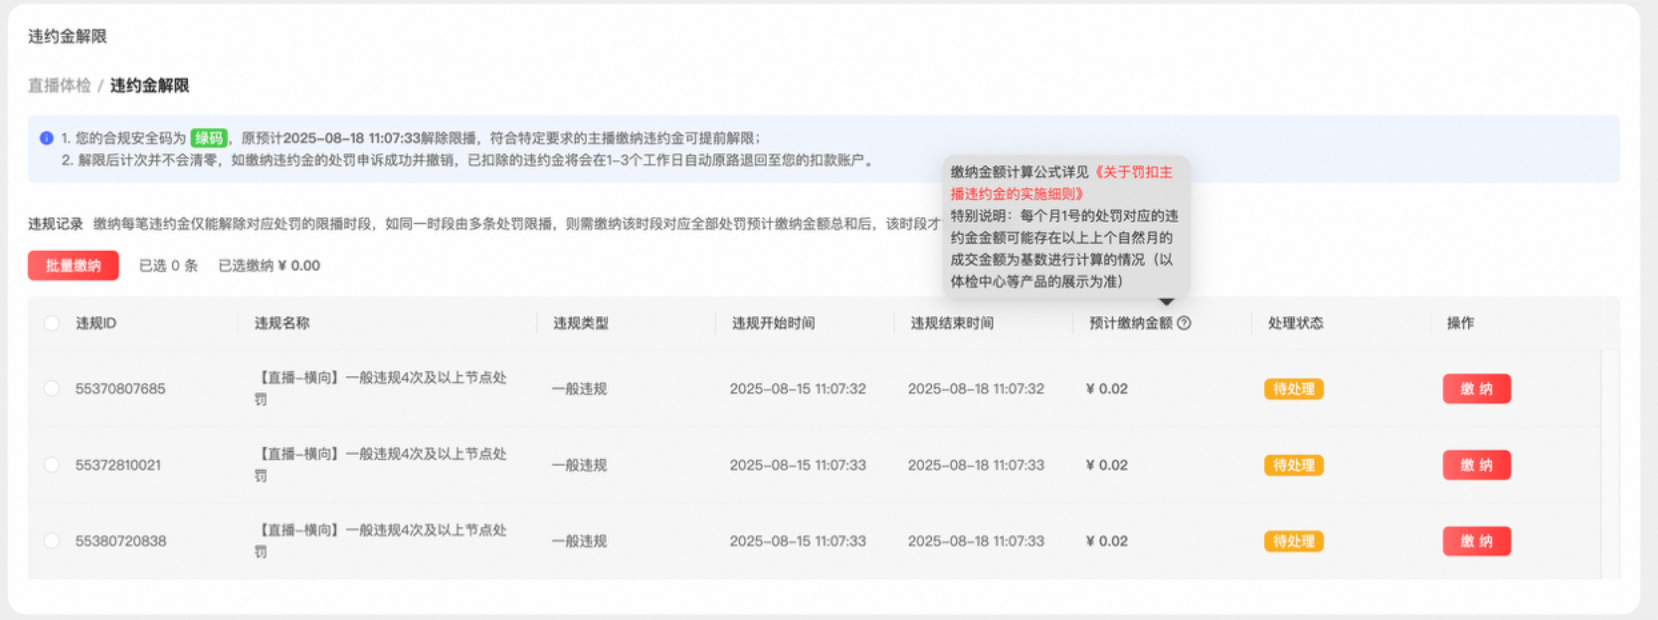Click start time 2025-08-15 11:07:32
The width and height of the screenshot is (1658, 620).
coord(798,389)
